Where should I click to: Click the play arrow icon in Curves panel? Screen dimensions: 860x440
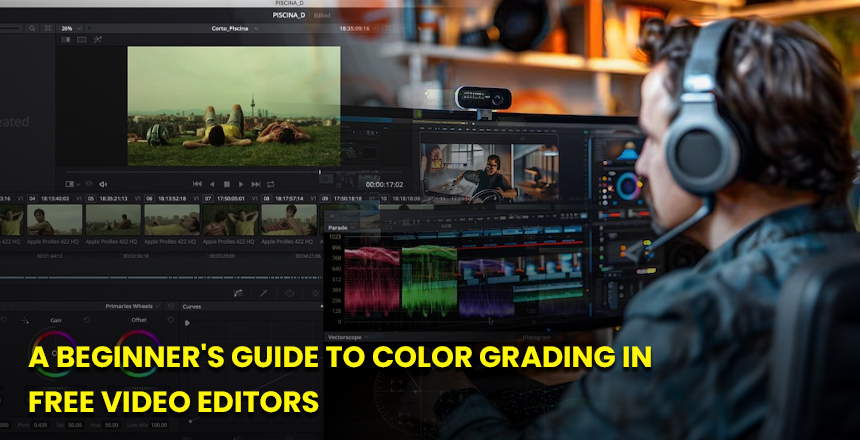(x=187, y=323)
